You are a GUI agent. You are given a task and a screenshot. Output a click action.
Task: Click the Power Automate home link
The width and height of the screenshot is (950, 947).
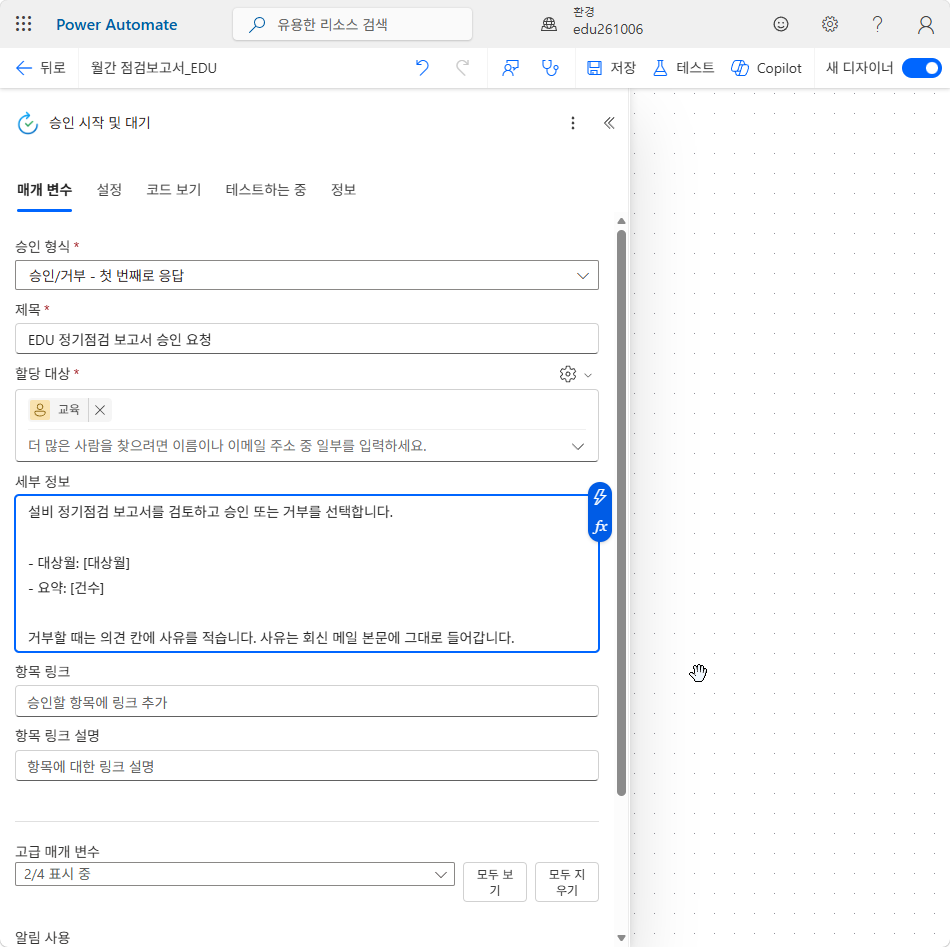(x=116, y=25)
